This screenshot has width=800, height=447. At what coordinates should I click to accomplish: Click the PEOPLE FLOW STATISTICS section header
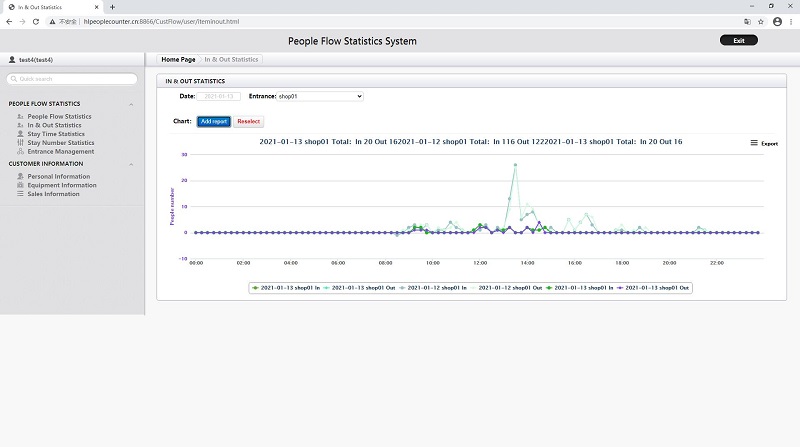[x=44, y=104]
